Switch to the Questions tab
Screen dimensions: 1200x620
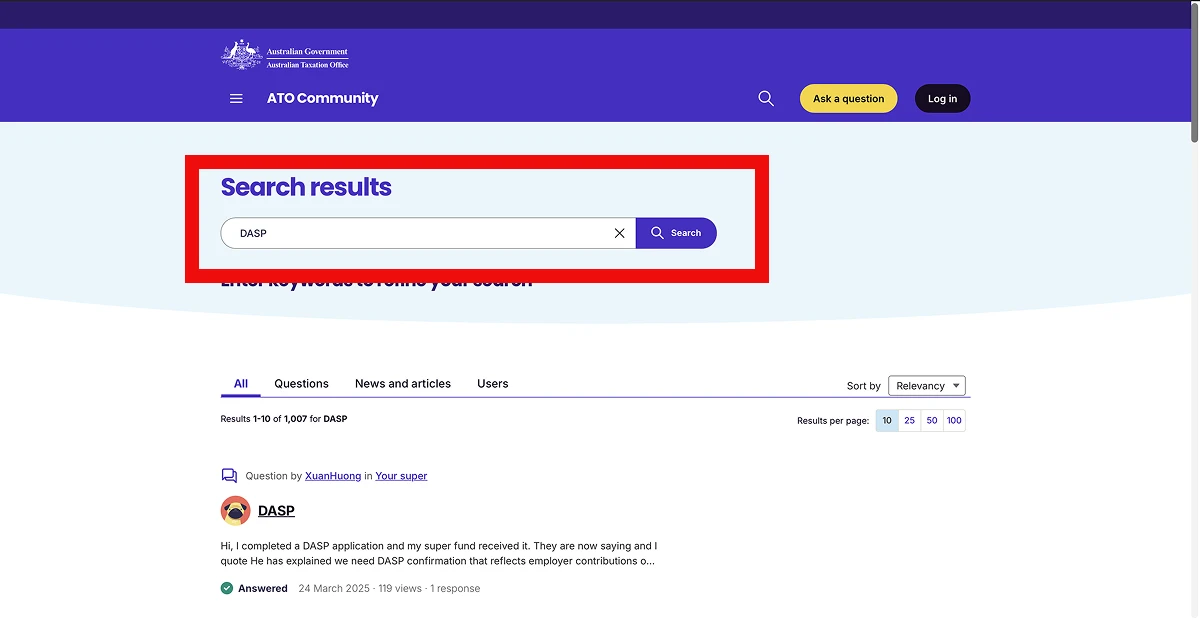coord(301,384)
